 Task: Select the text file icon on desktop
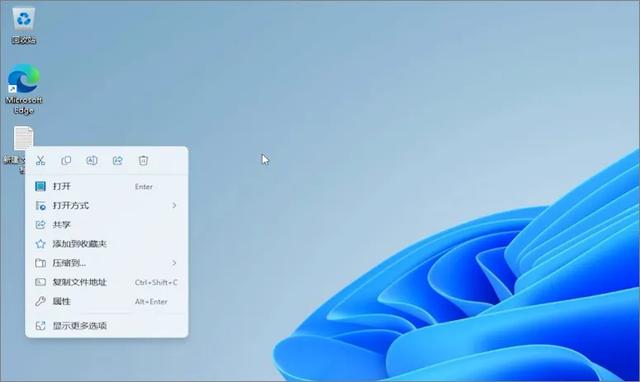click(23, 139)
